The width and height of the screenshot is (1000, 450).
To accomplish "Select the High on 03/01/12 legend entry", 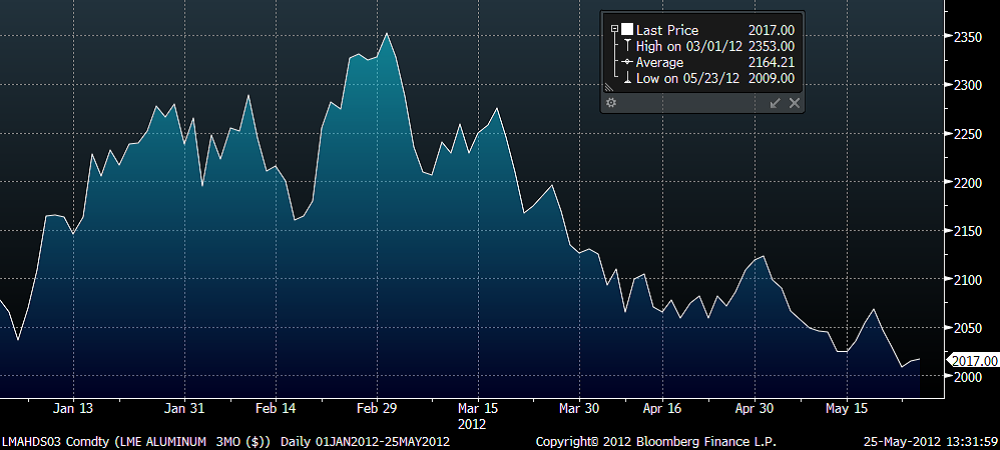I will [686, 46].
